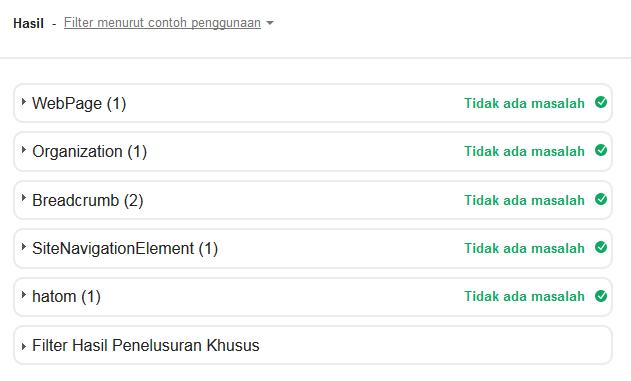Select the WebPage (1) result label

point(79,104)
